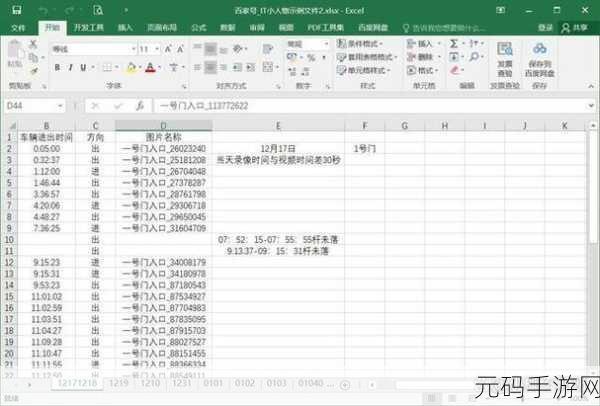Image resolution: width=600 pixels, height=406 pixels.
Task: Collapse the ribbon with the chevron arrow
Action: (x=591, y=86)
